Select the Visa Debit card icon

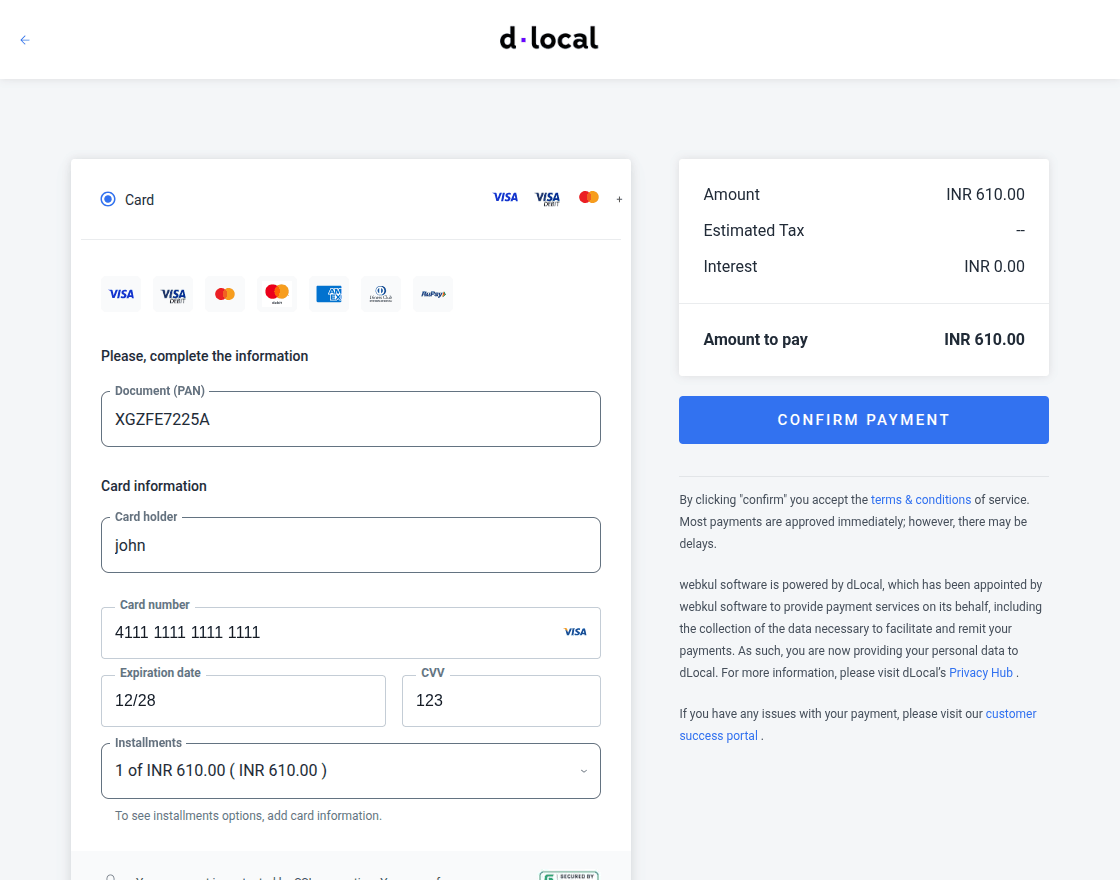pyautogui.click(x=173, y=293)
